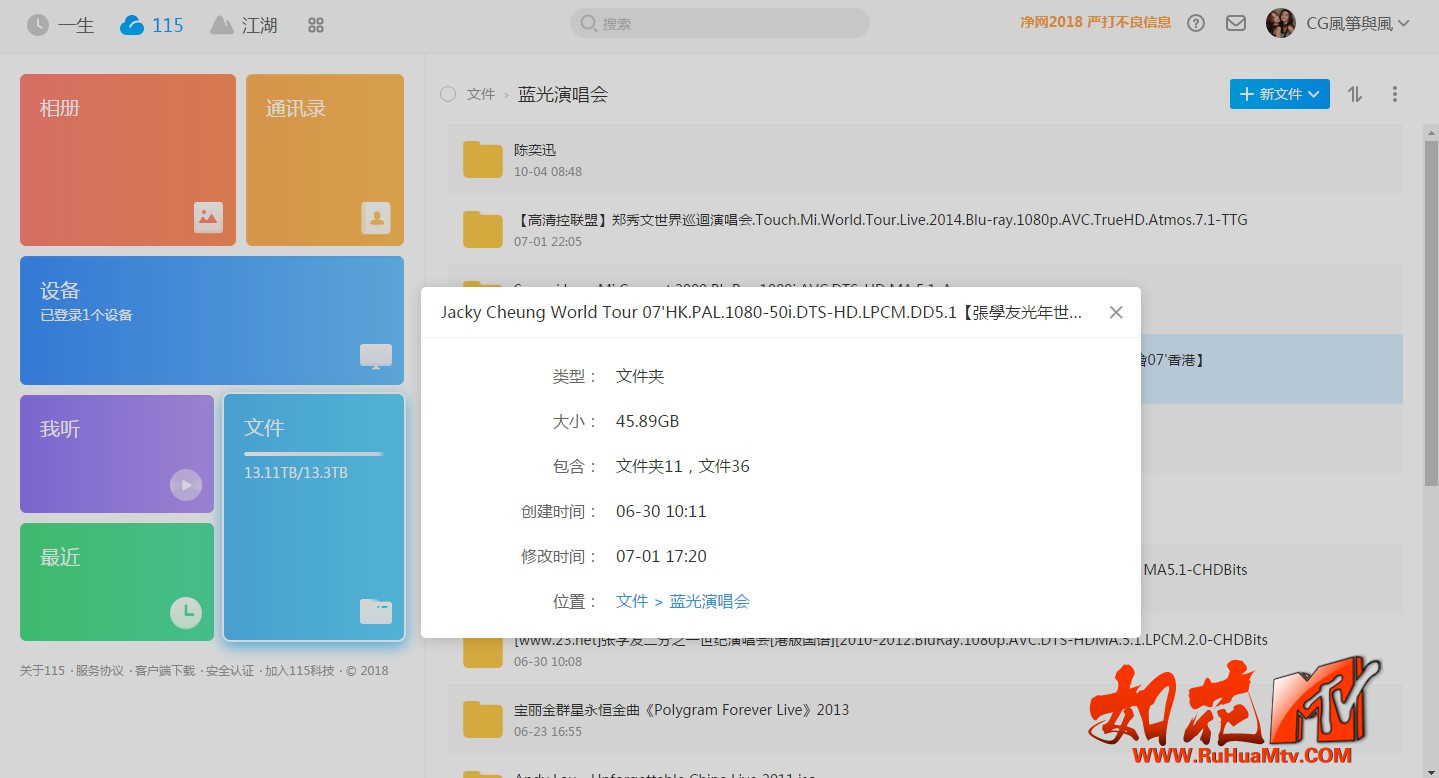Expand the CG風箏與風 account menu
The width and height of the screenshot is (1439, 778).
pos(1358,23)
